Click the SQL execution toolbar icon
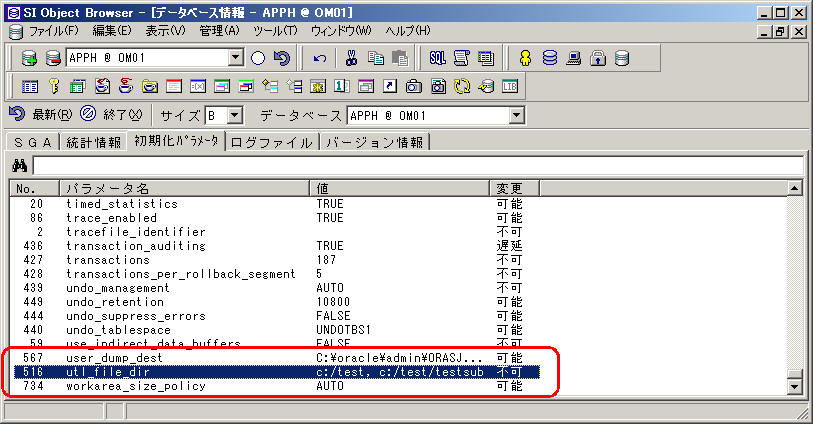 pyautogui.click(x=438, y=58)
